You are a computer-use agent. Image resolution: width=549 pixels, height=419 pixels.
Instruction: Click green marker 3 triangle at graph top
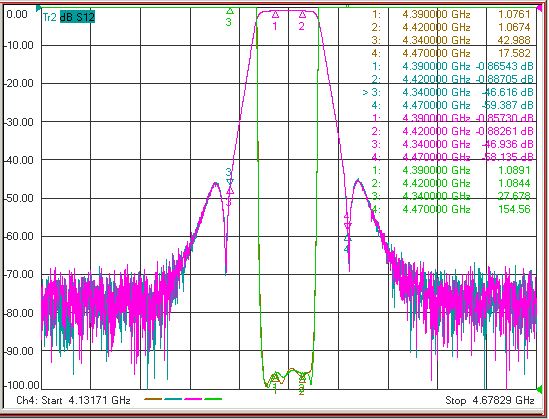click(x=230, y=11)
